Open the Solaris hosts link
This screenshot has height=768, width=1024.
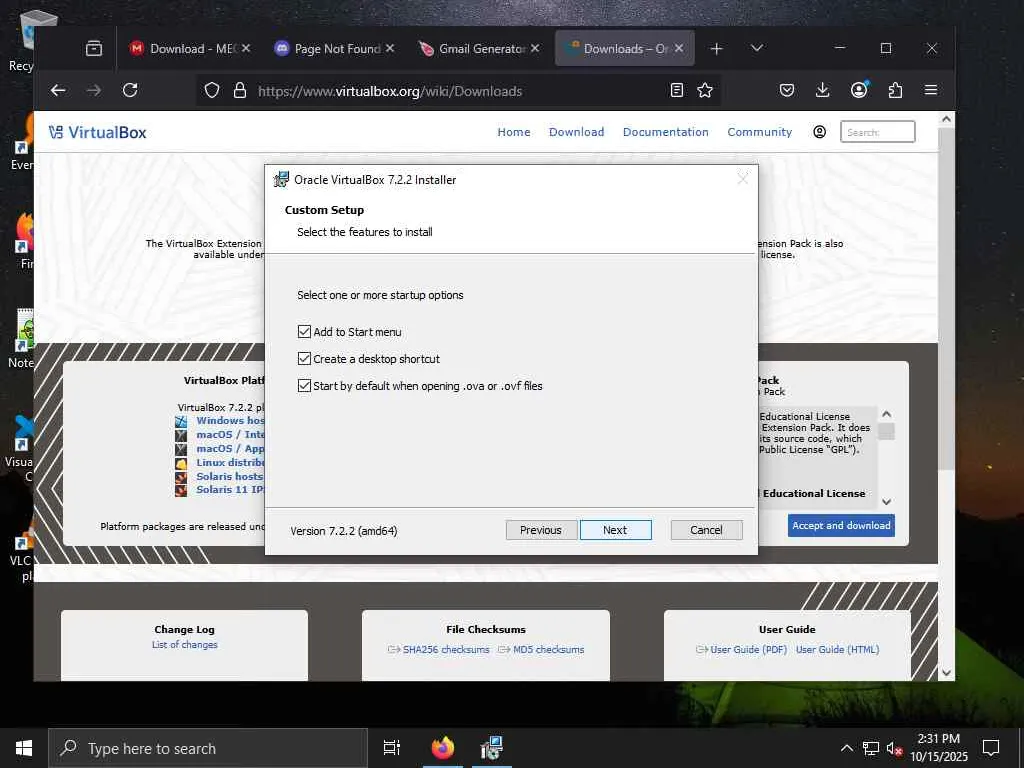click(229, 476)
